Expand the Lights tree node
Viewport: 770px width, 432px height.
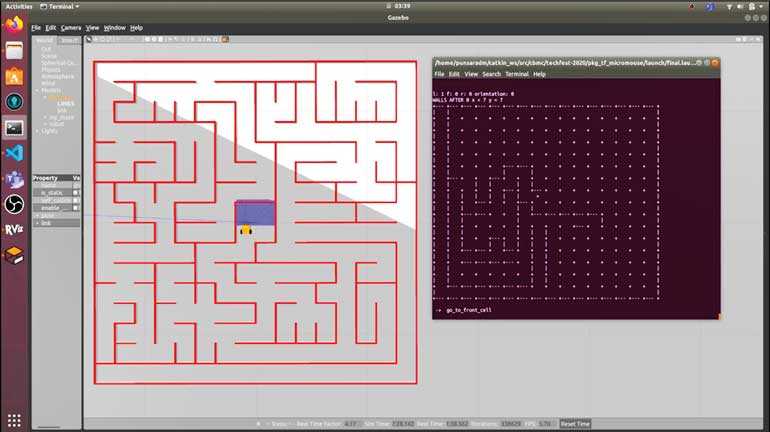tap(36, 131)
